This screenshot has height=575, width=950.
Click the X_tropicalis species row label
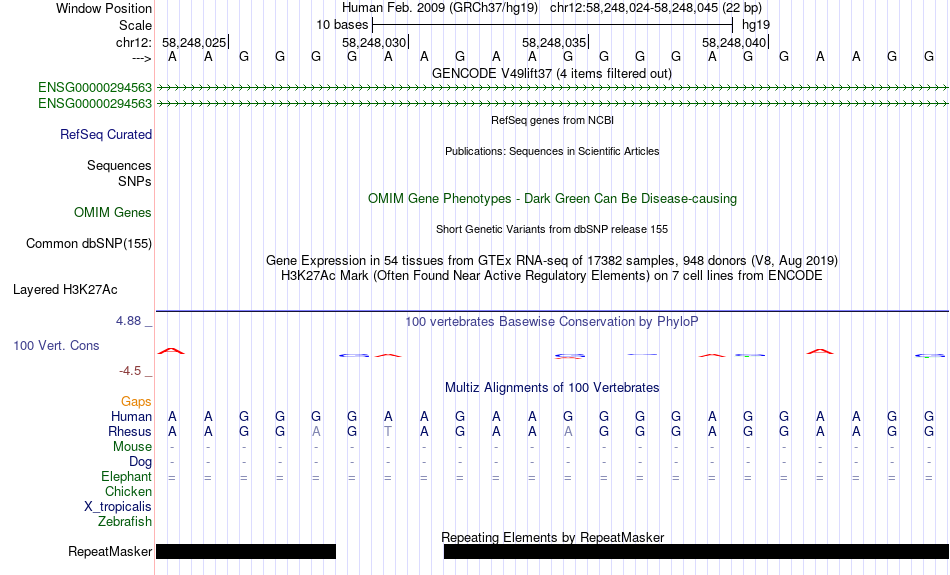pos(118,507)
